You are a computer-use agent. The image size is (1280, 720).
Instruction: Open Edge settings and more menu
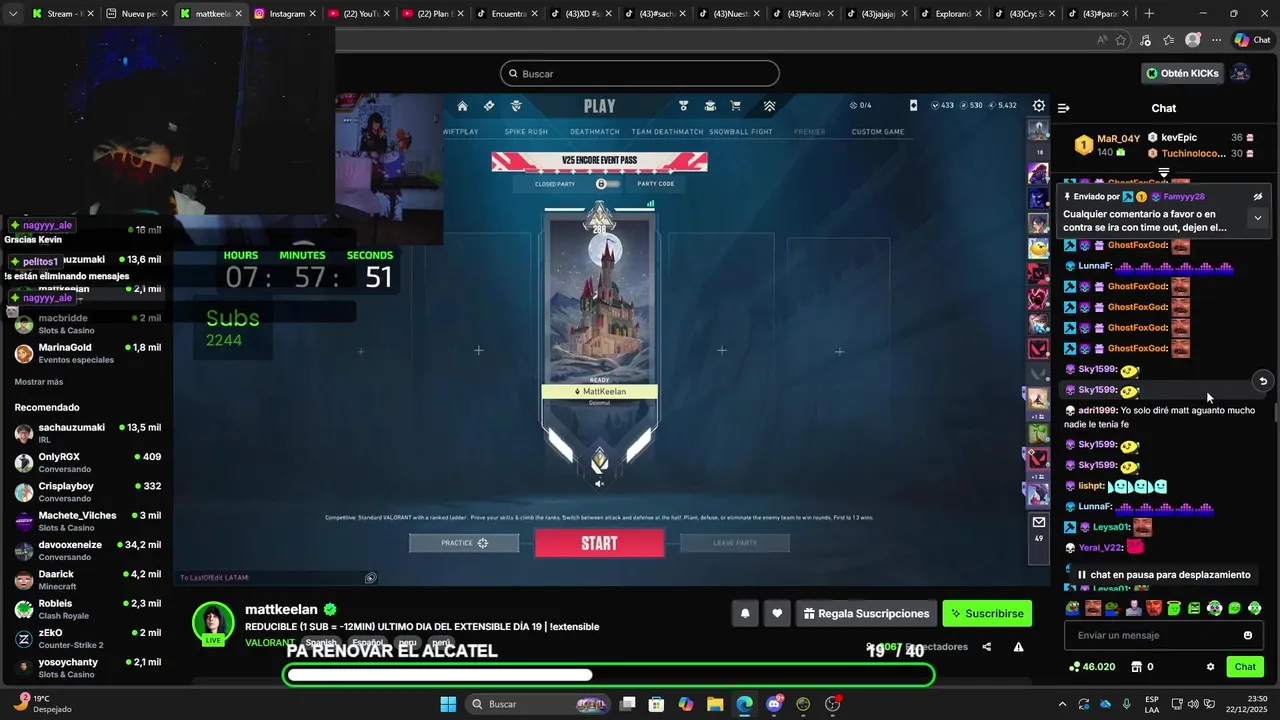point(1216,40)
